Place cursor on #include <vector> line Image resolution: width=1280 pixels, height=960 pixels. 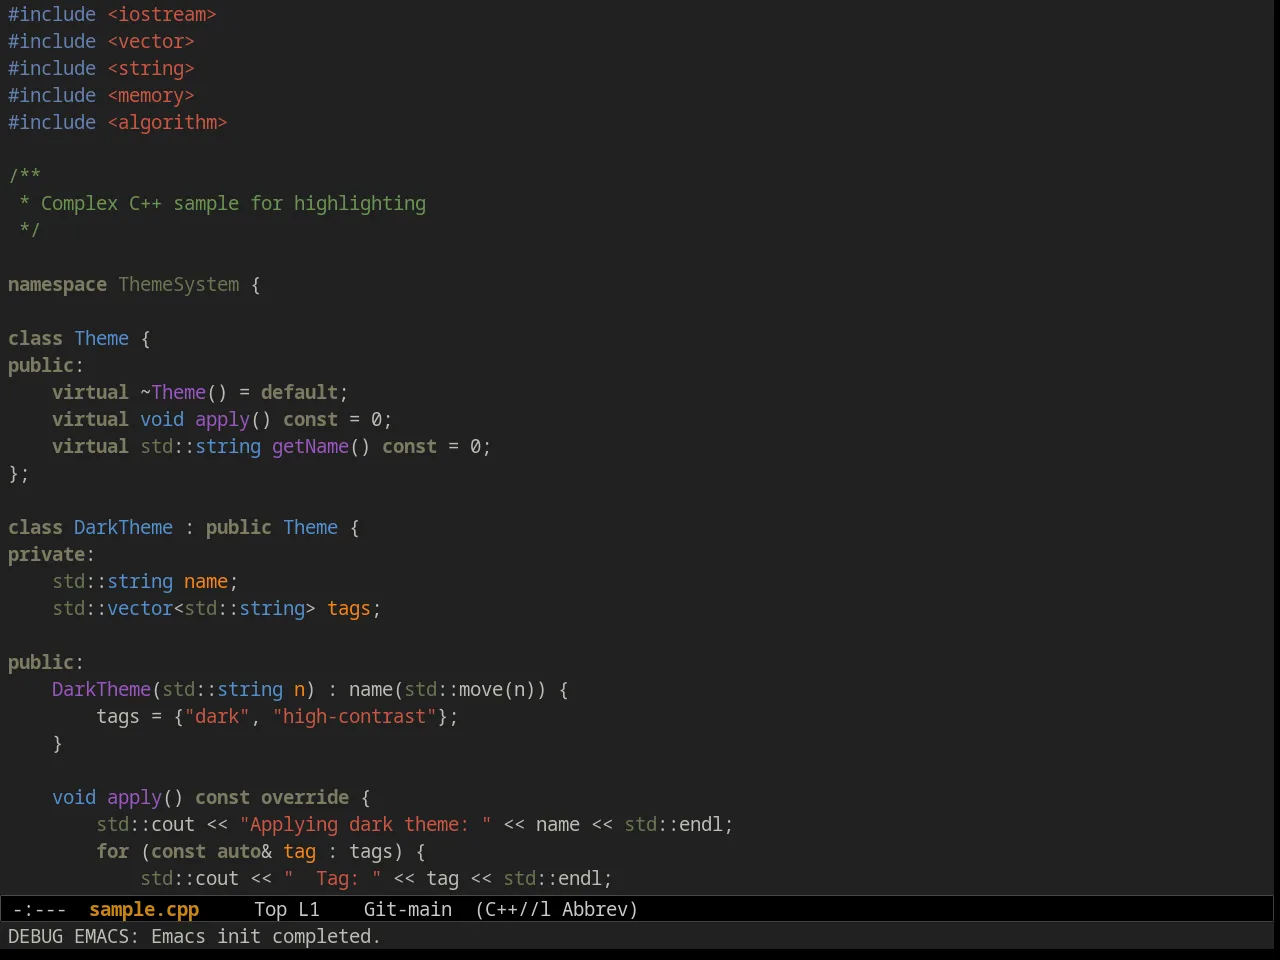point(101,41)
